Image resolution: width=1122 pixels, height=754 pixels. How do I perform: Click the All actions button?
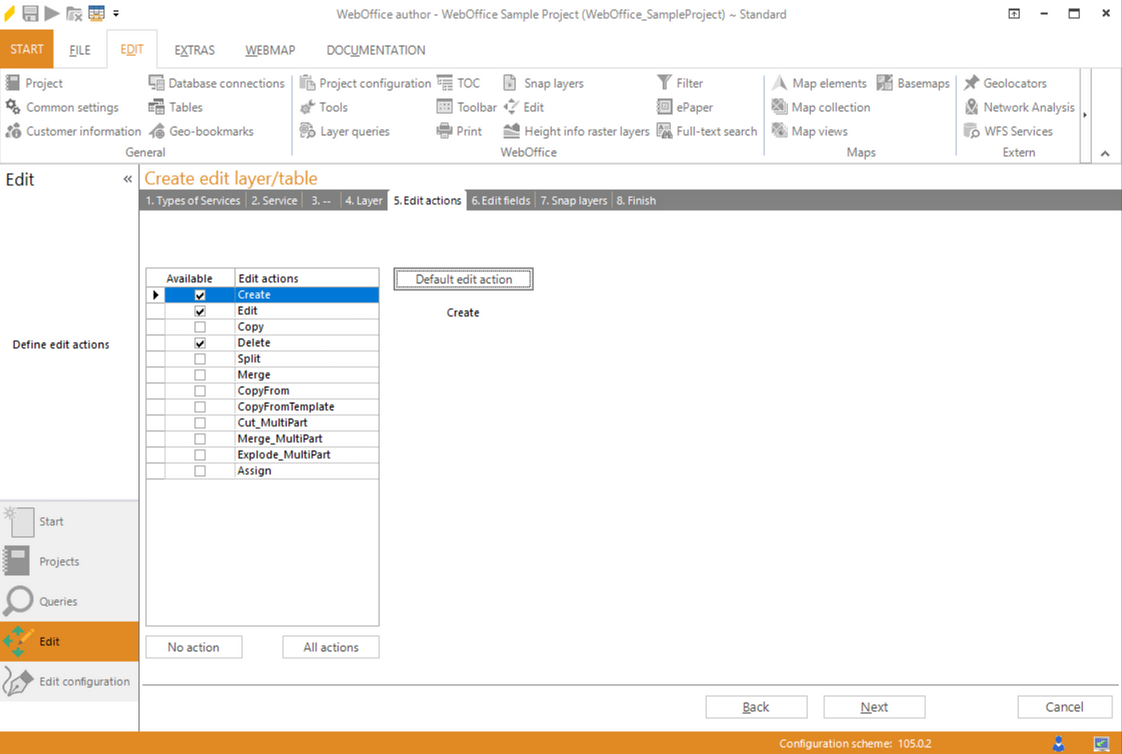click(x=330, y=647)
